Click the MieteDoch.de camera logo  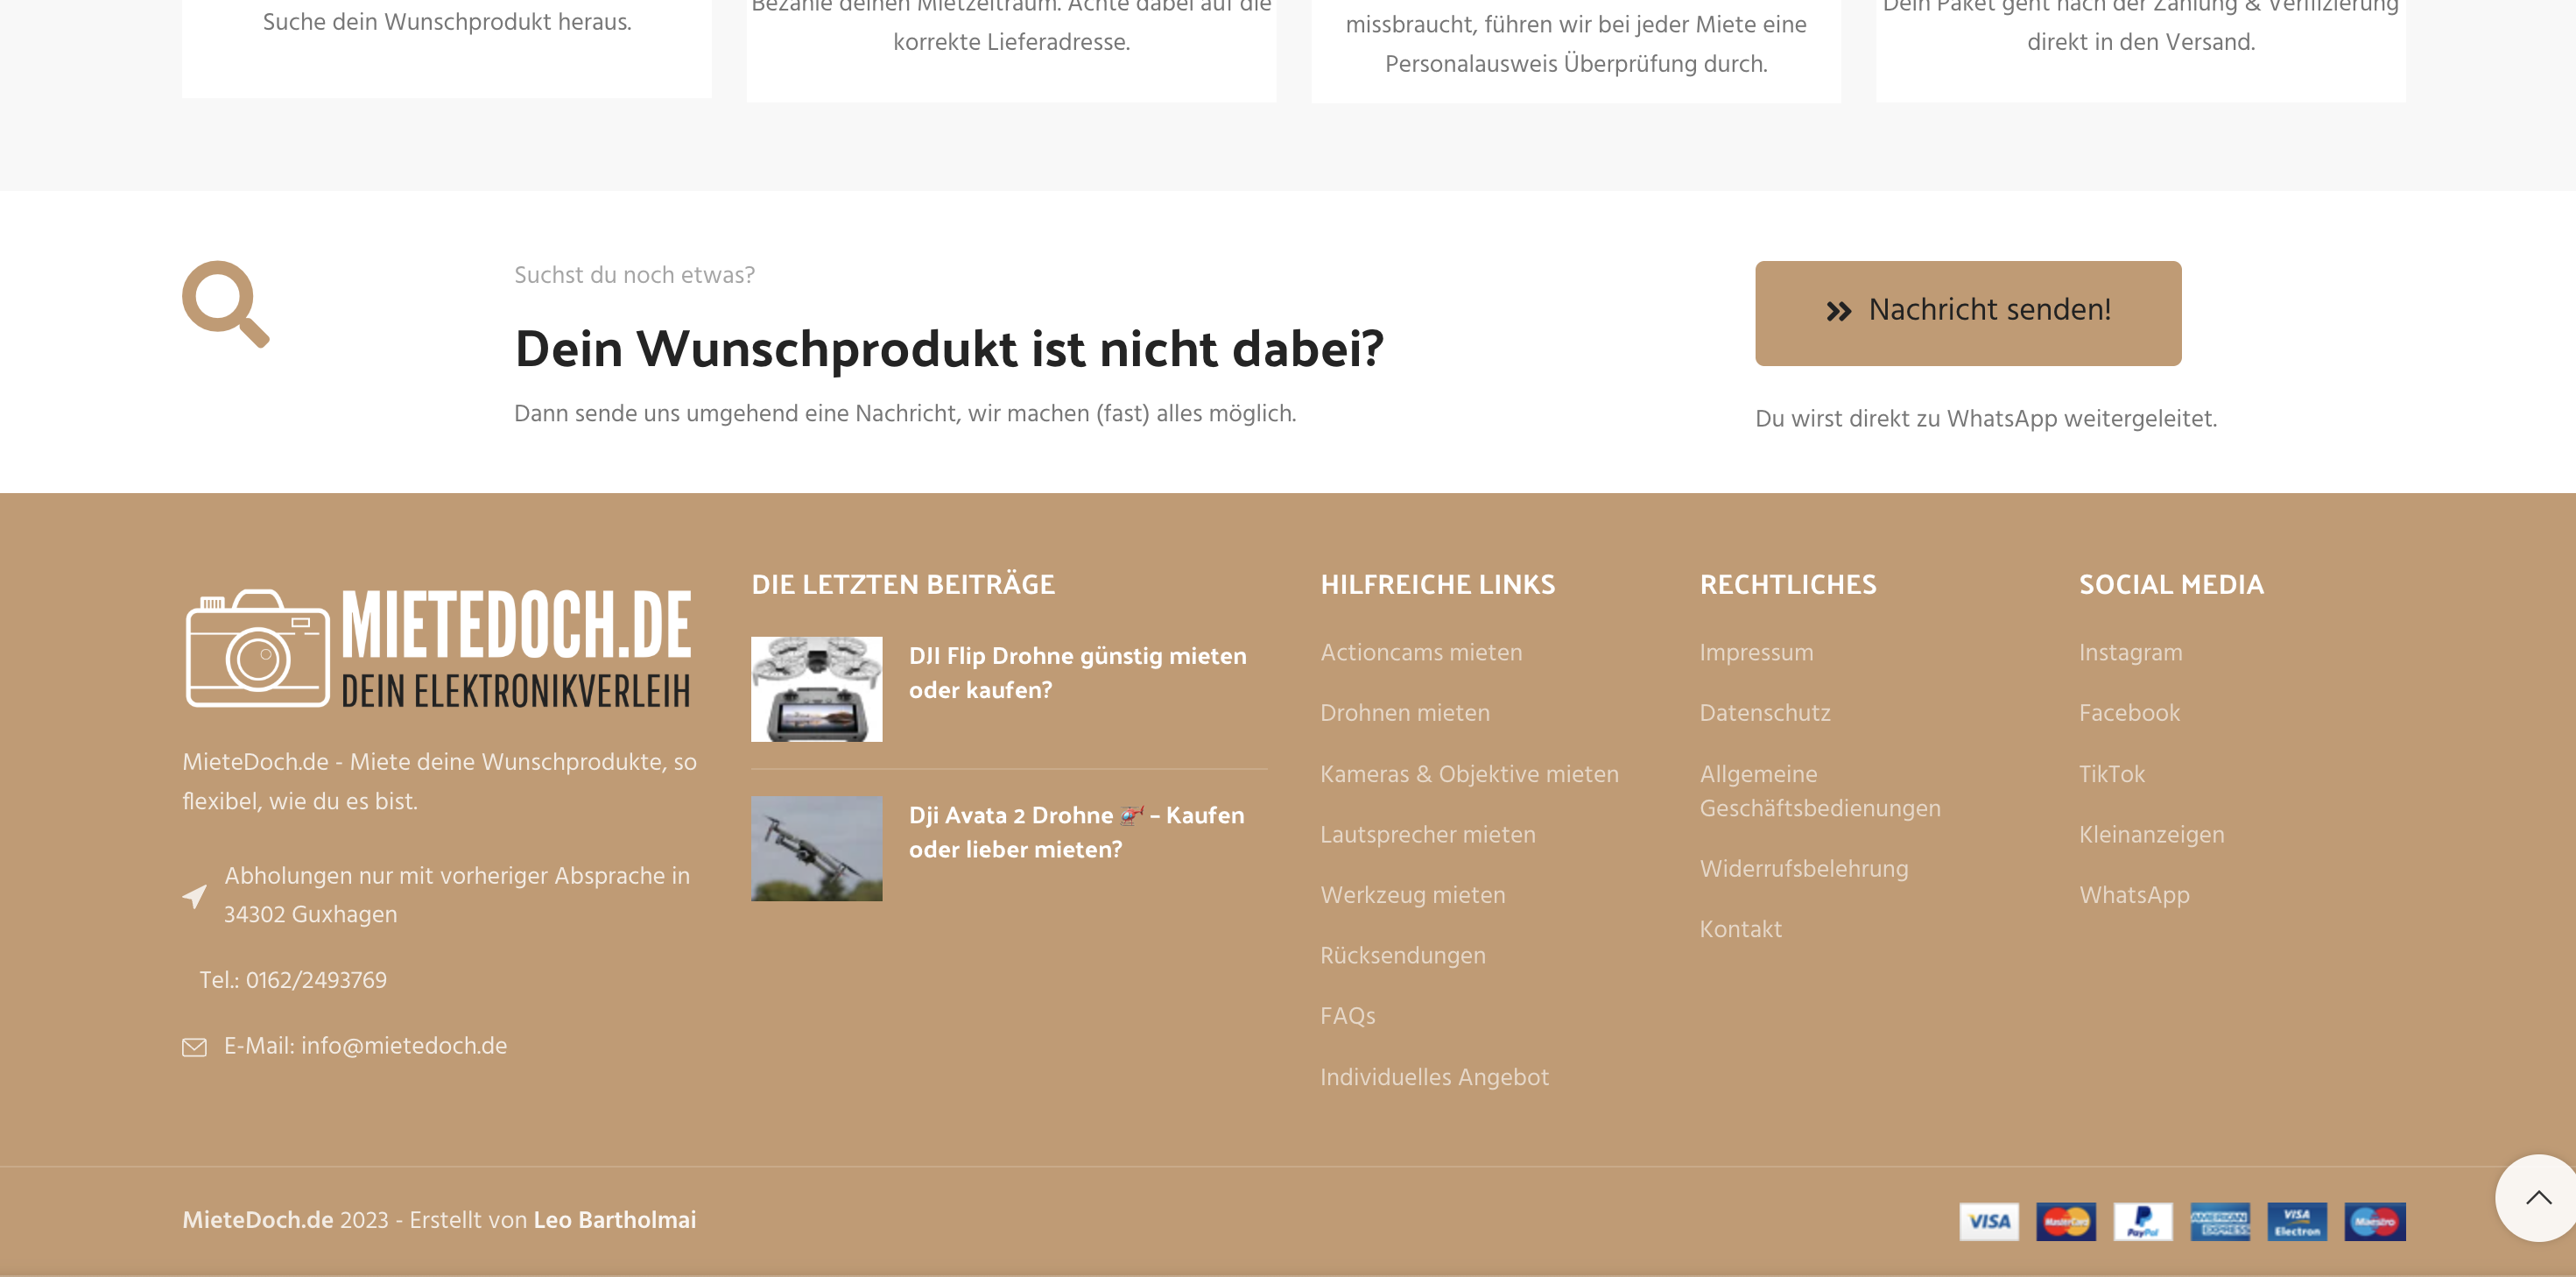click(437, 647)
